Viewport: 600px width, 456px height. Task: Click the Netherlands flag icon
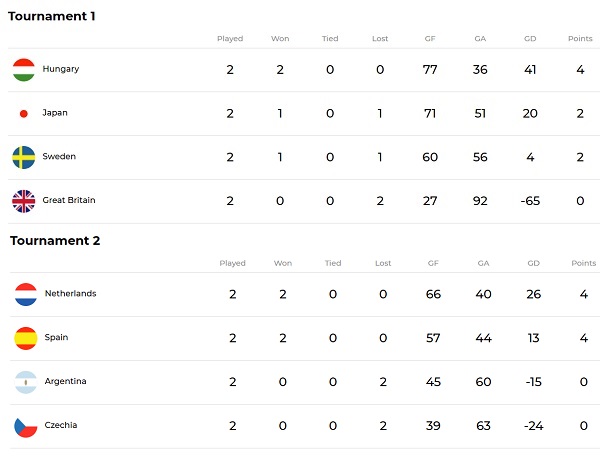tap(26, 294)
